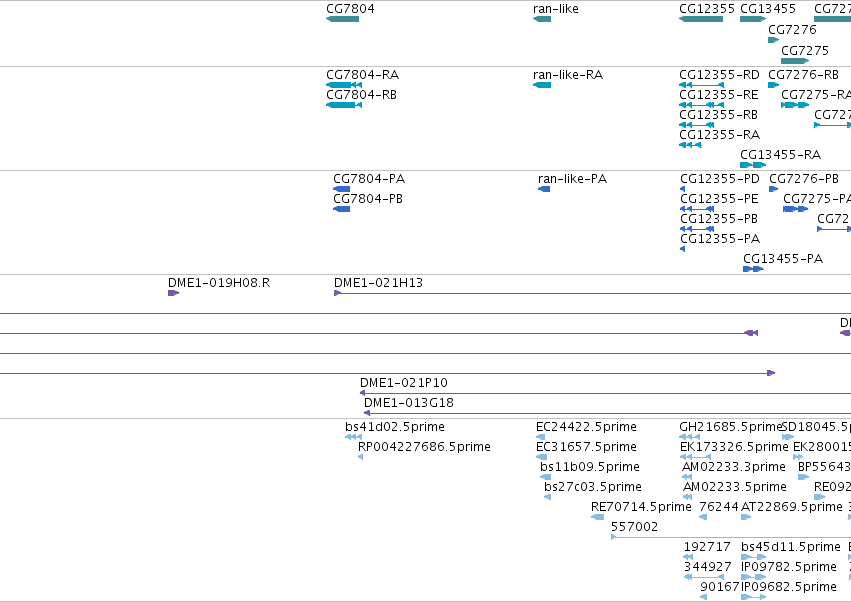This screenshot has height=602, width=851.
Task: Click the CG13455-RA transcript label
Action: click(780, 155)
